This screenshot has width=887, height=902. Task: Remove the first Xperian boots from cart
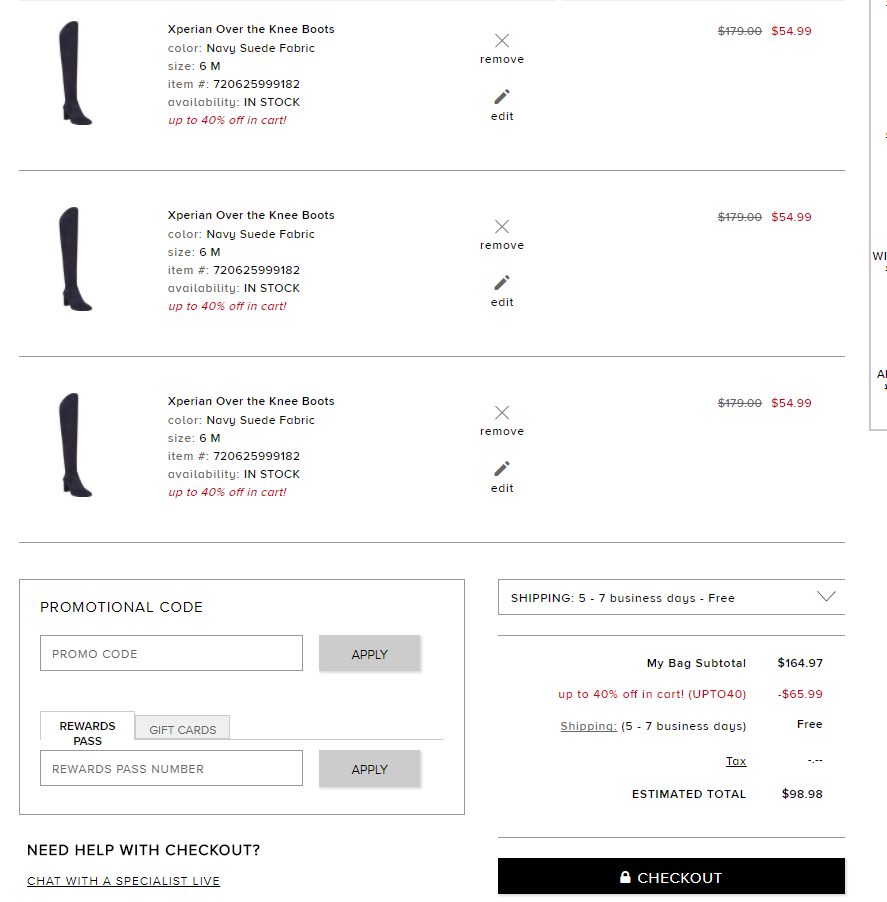click(x=501, y=46)
